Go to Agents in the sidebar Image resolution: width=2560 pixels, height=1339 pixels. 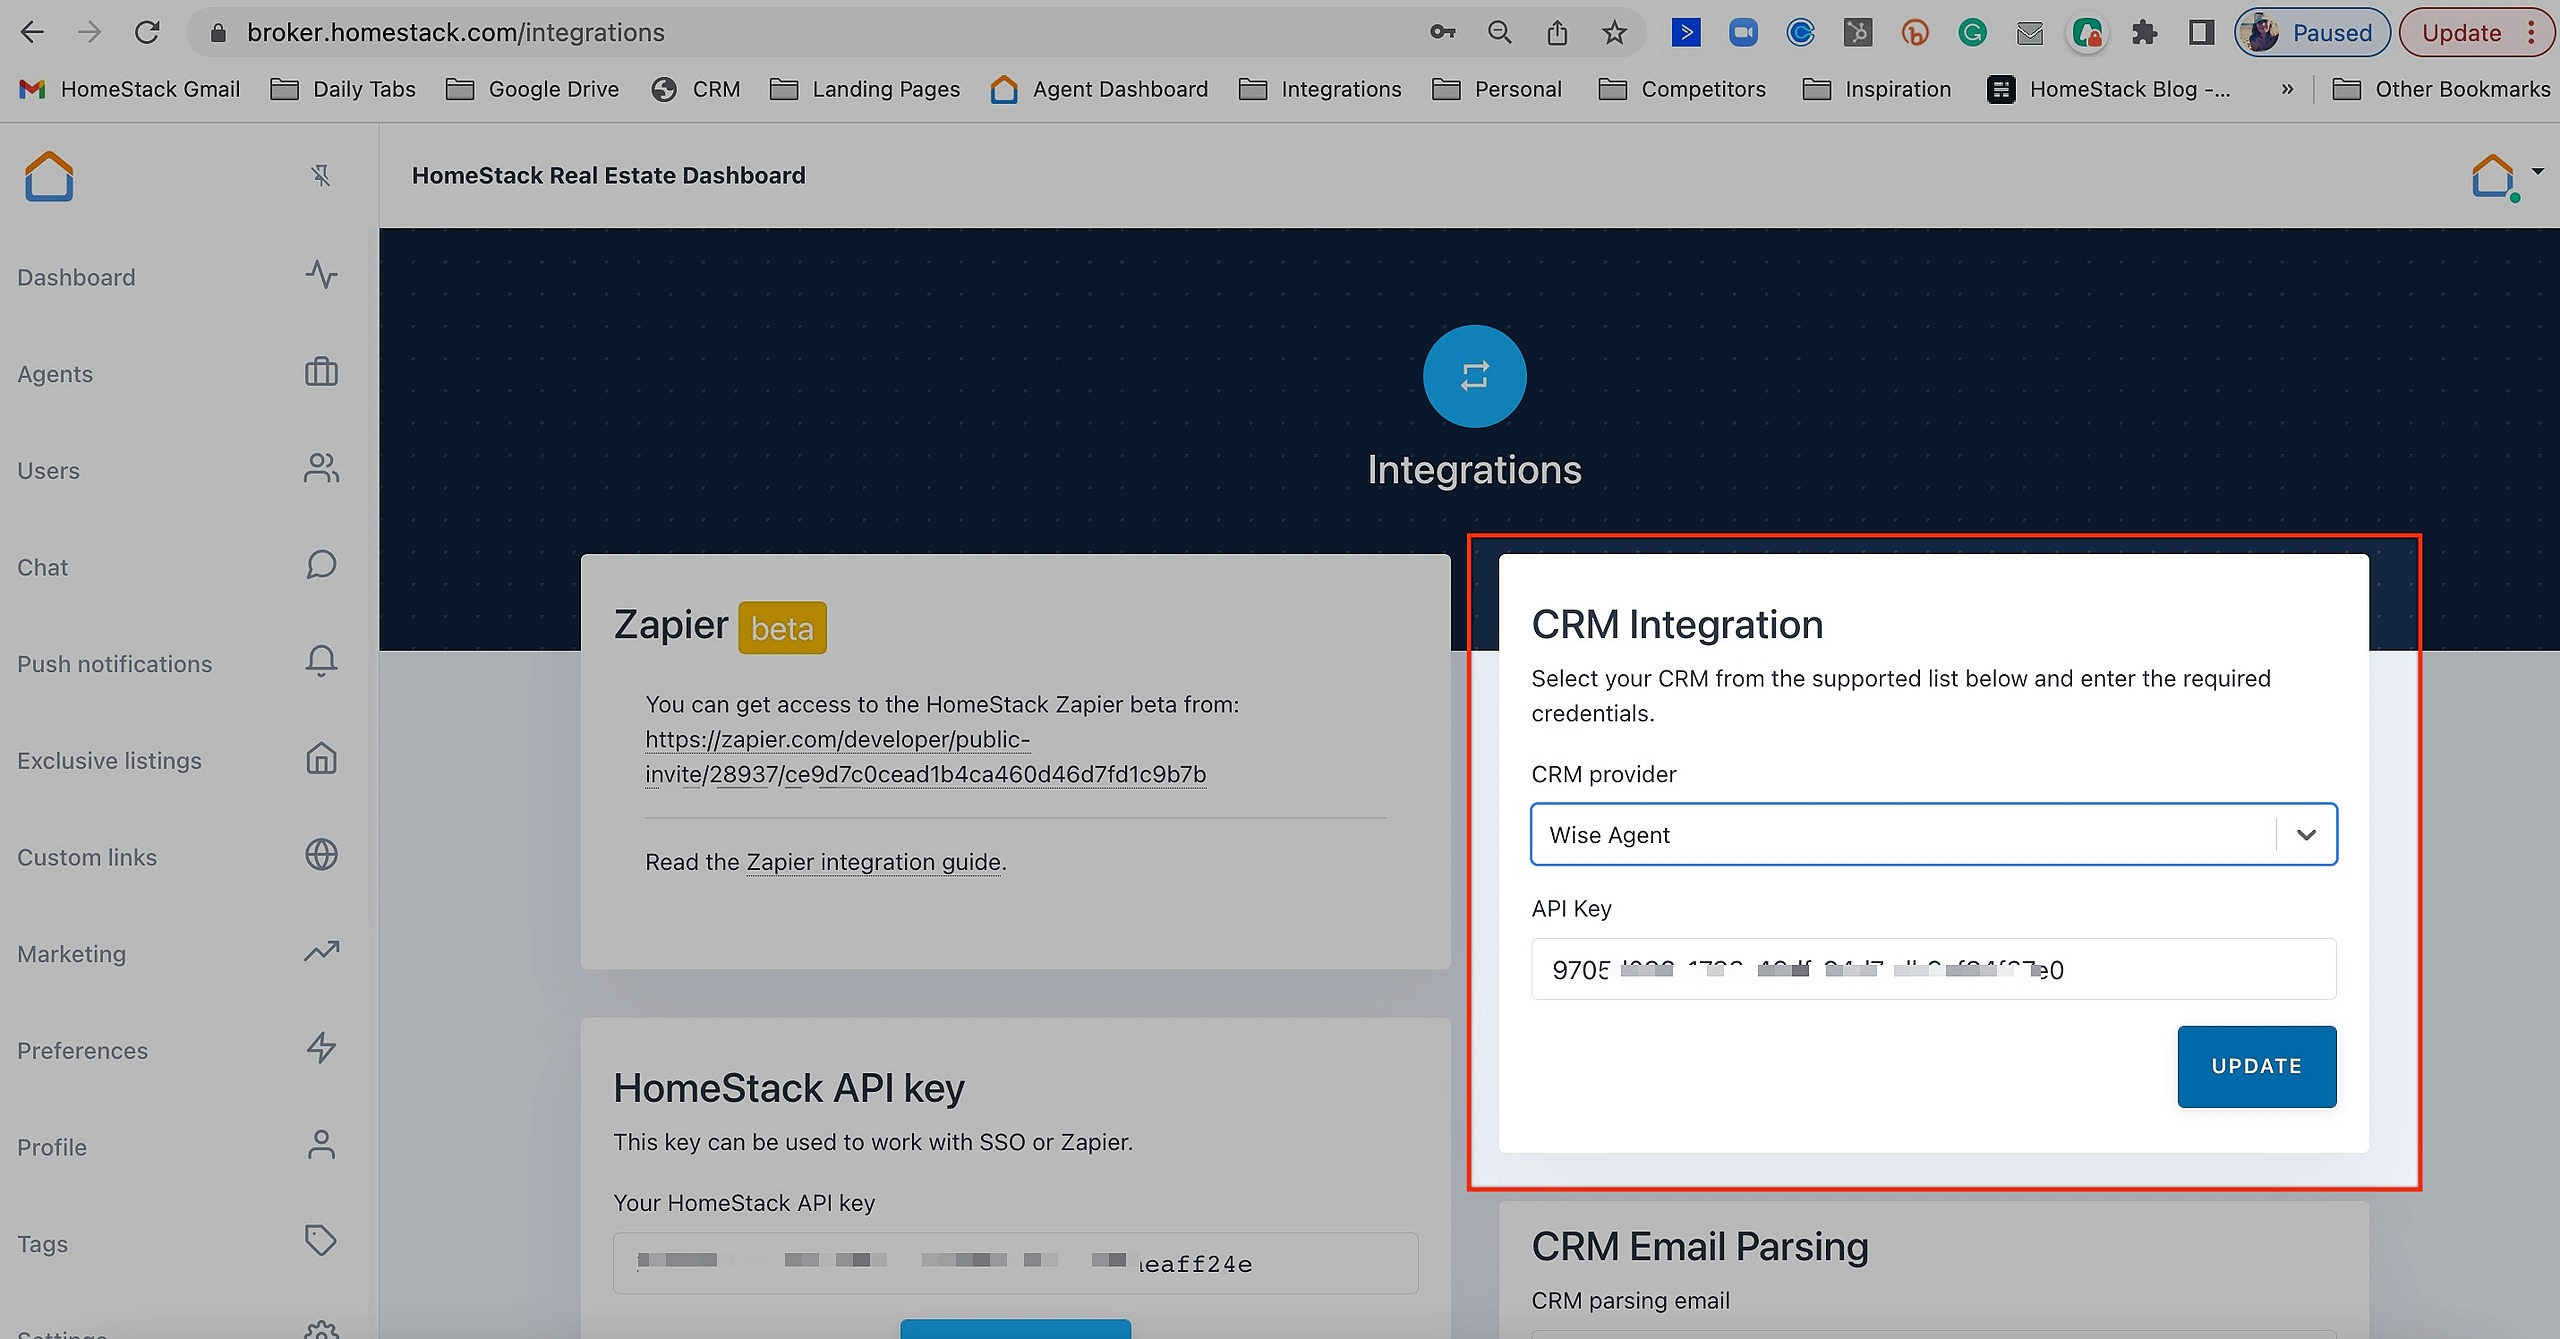pyautogui.click(x=55, y=374)
